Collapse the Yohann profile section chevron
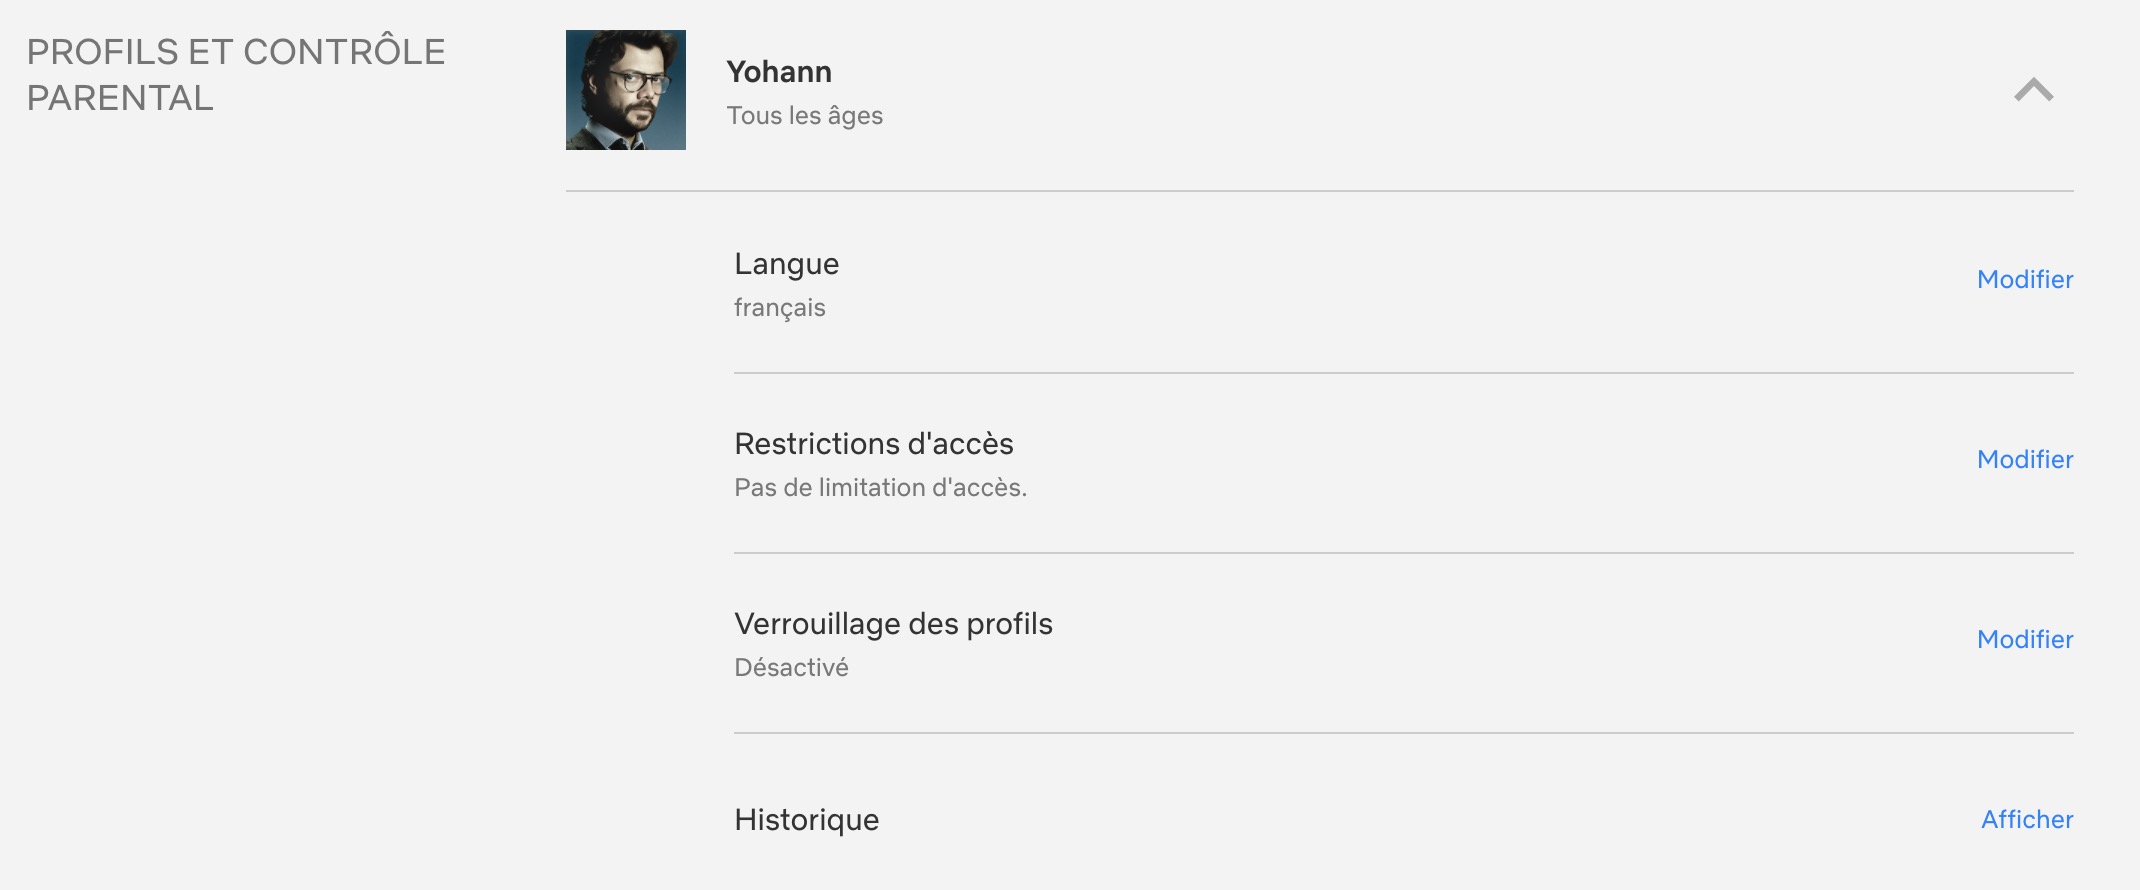This screenshot has width=2140, height=890. tap(2033, 90)
